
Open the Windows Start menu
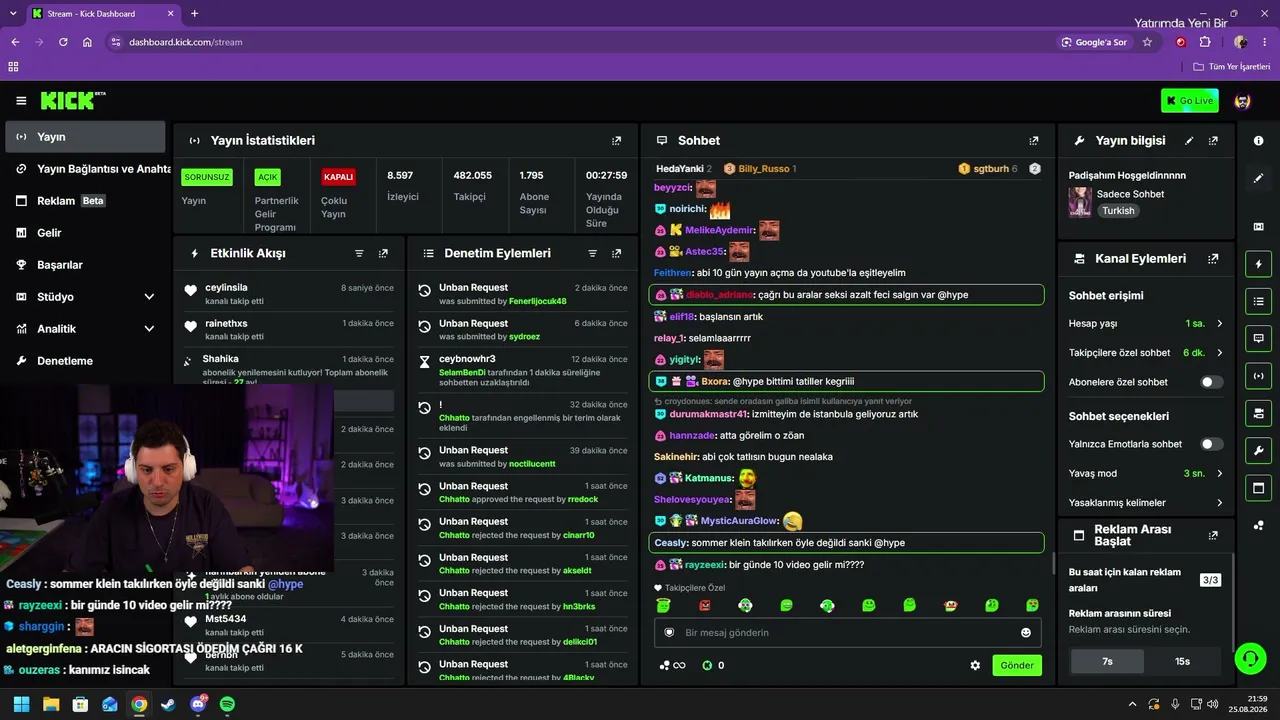22,704
